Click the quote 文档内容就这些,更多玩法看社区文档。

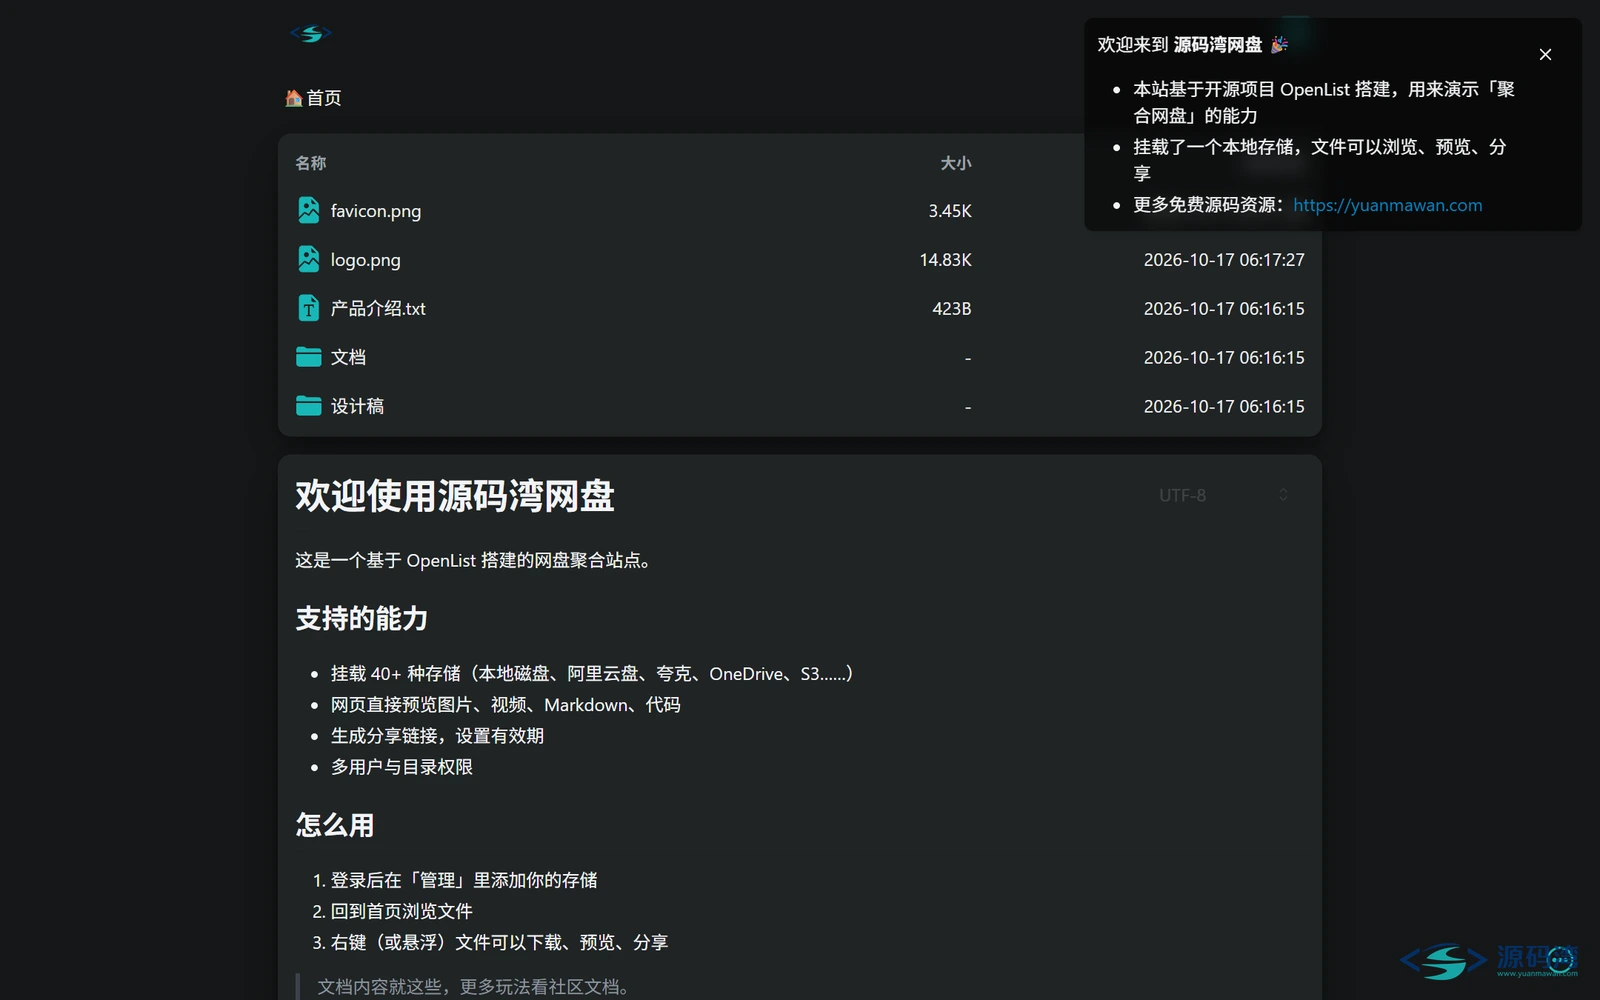click(476, 987)
